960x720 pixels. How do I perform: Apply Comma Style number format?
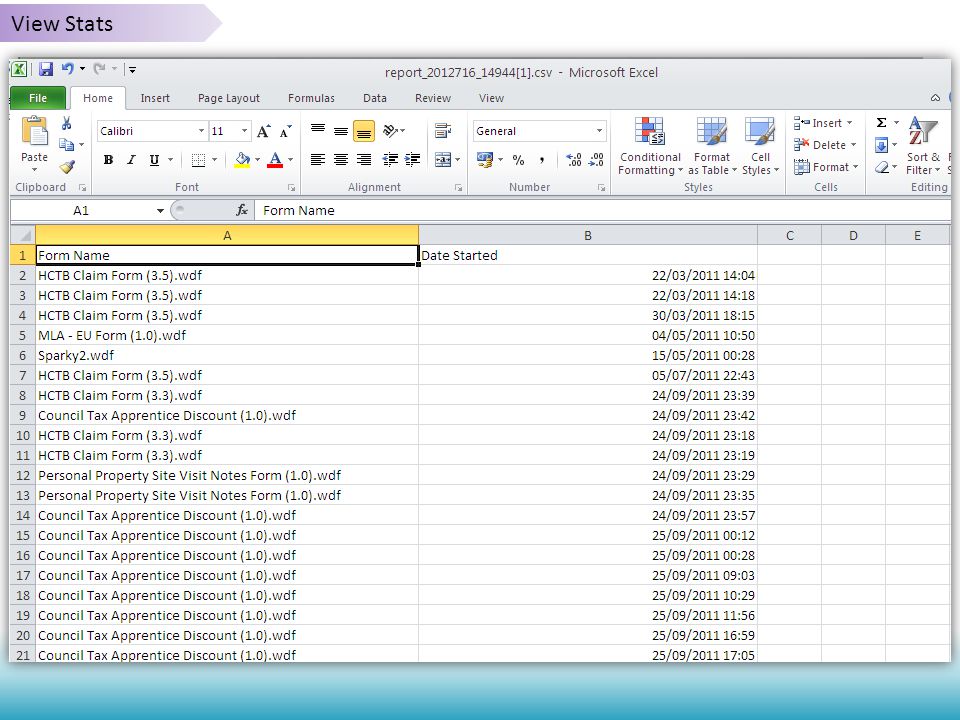542,160
